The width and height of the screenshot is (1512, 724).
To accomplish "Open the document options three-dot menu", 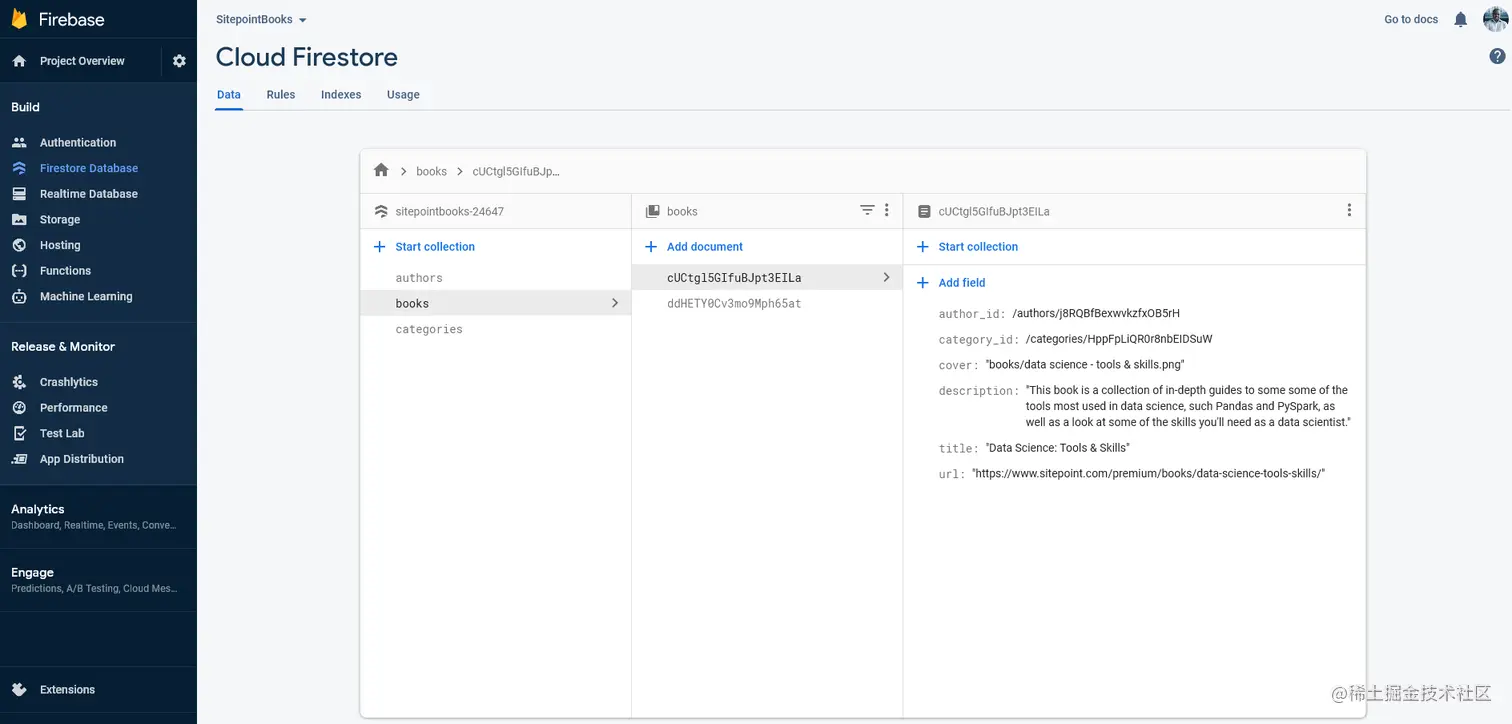I will click(x=1349, y=210).
